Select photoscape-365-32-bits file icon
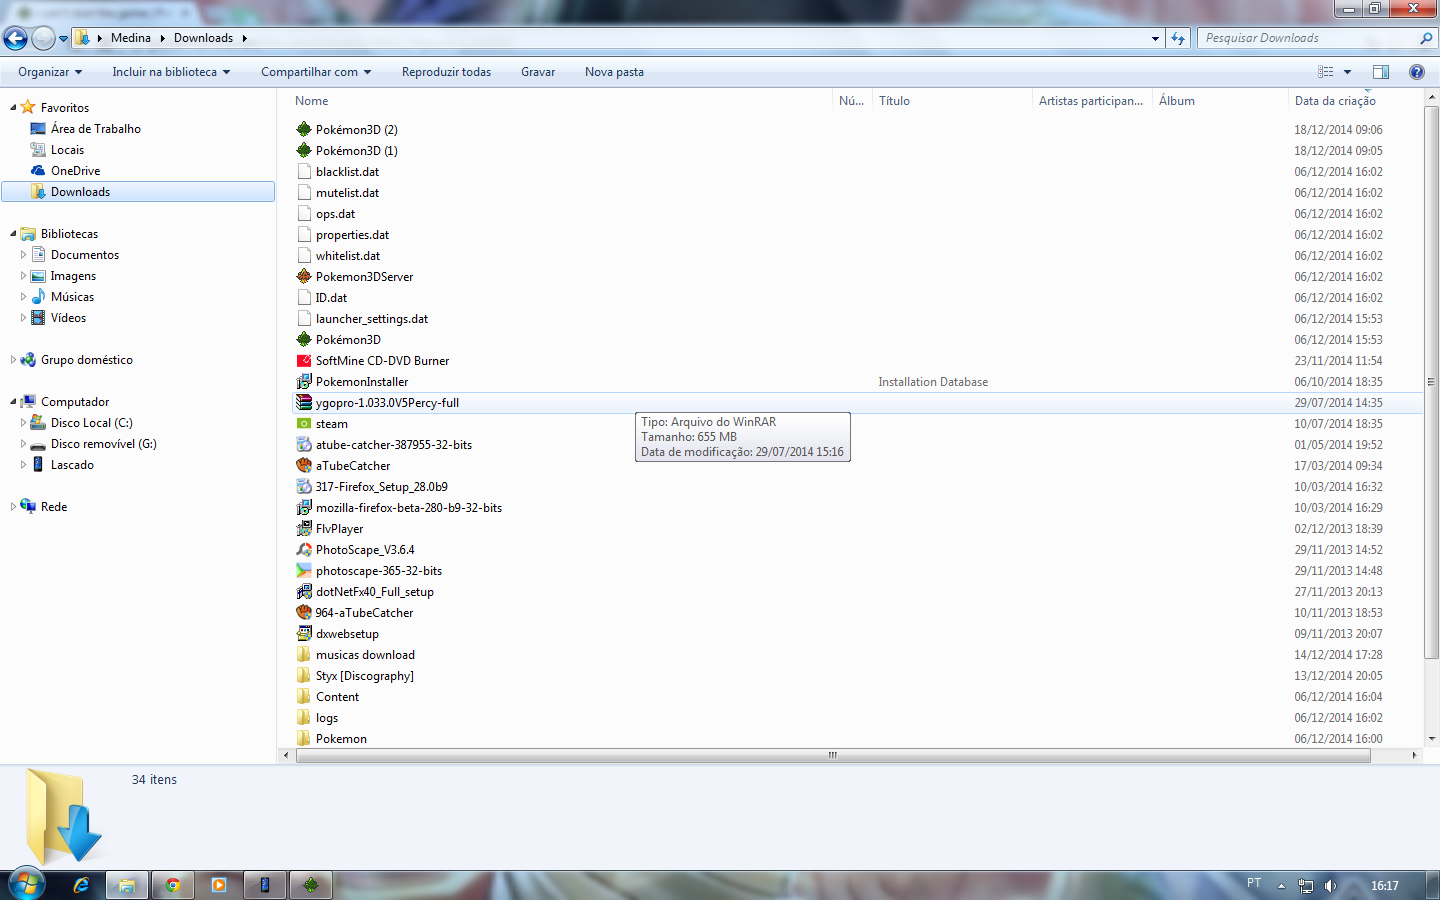 304,570
